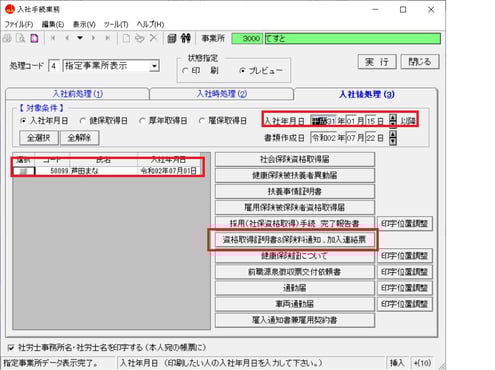Click 資格取得証明書&保険料通知,加入連絡票 button
The height and width of the screenshot is (370, 495).
click(x=295, y=240)
